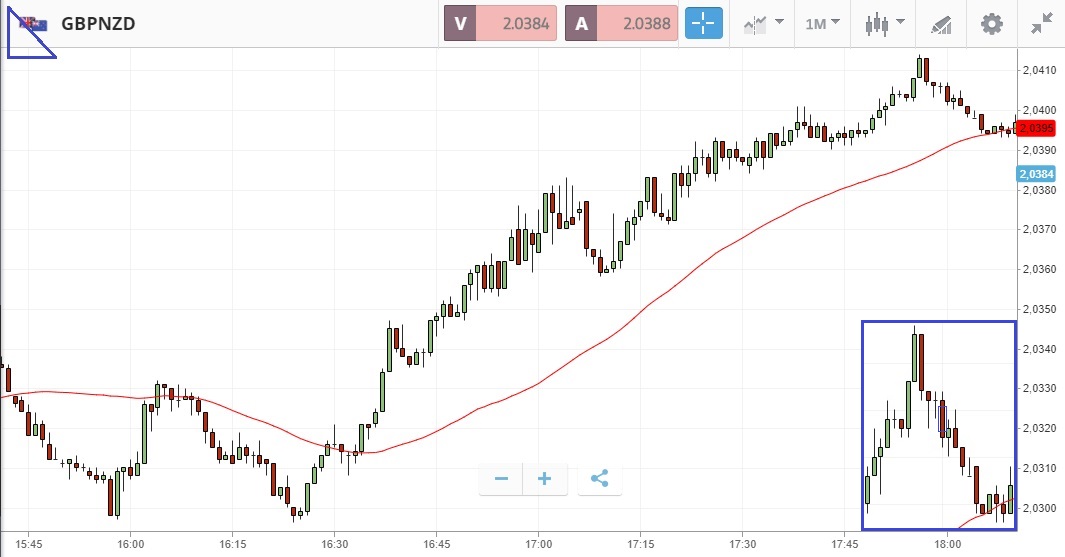The image size is (1065, 557).
Task: Click the V sell price 2.0384 button
Action: point(499,24)
